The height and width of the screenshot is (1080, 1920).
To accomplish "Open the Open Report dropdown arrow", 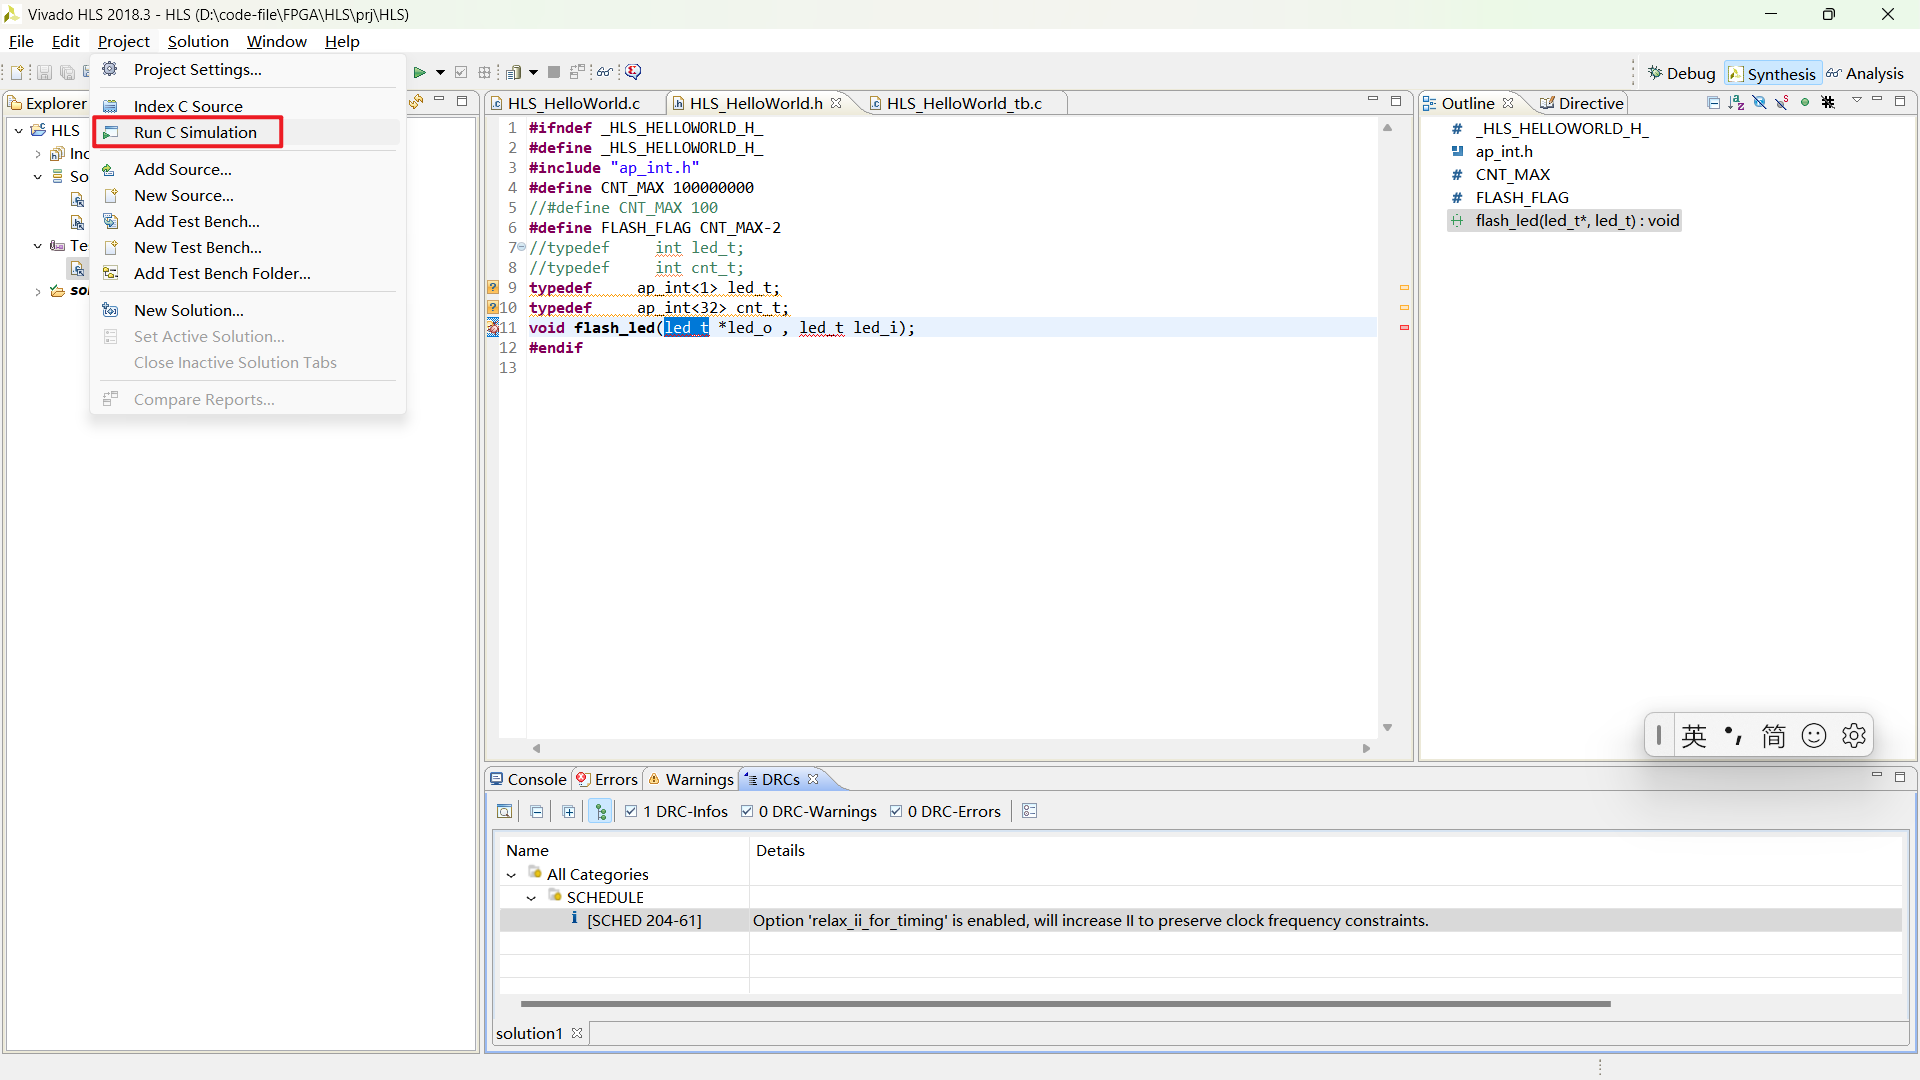I will pos(533,72).
